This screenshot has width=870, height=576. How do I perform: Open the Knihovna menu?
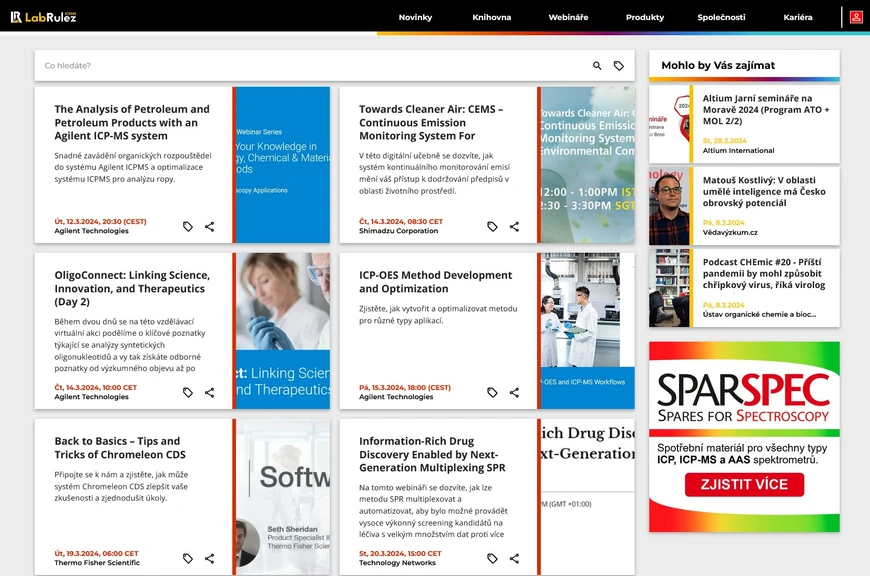tap(492, 17)
